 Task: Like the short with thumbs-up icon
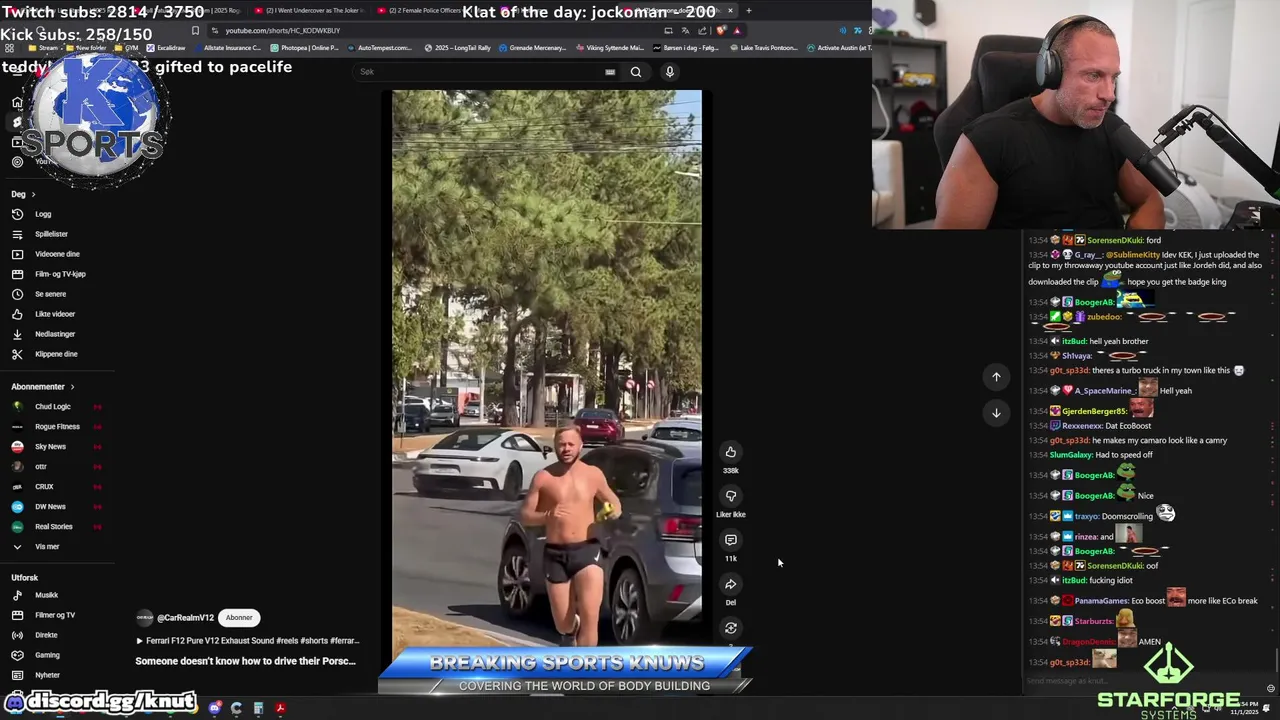[x=731, y=452]
